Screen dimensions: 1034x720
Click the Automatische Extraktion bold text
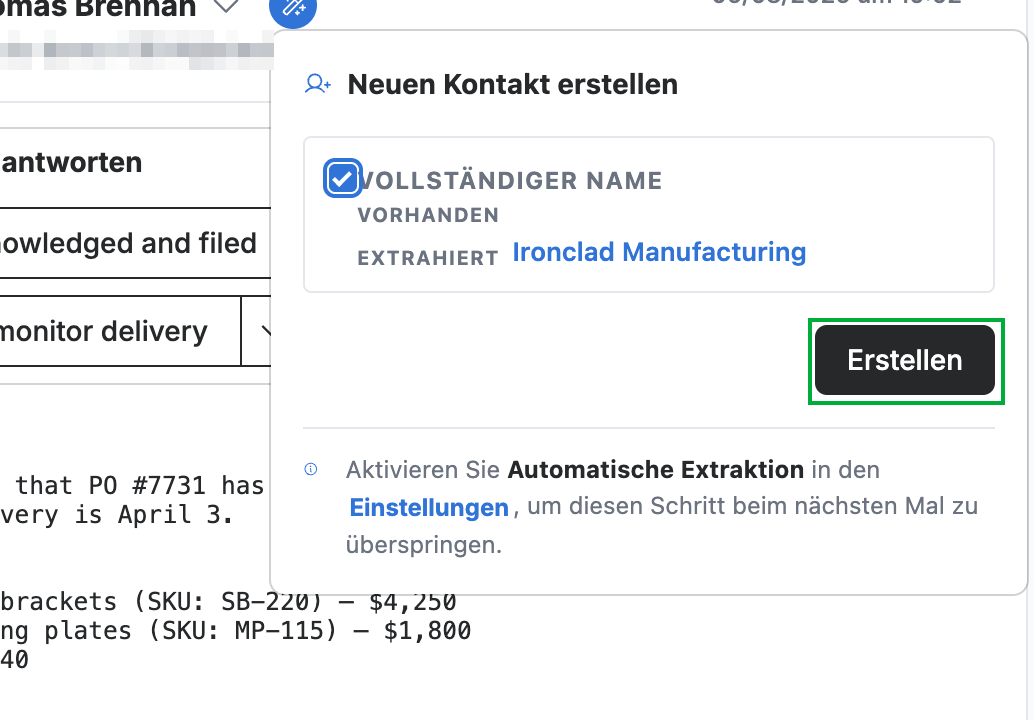tap(655, 469)
